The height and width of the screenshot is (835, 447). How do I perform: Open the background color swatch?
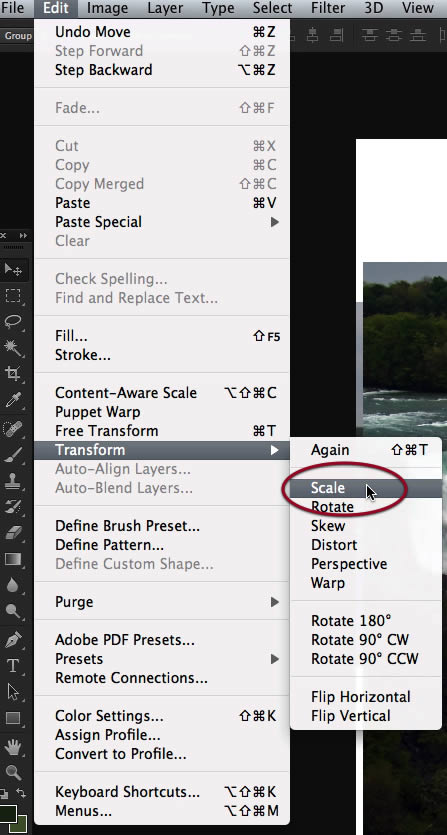21,826
